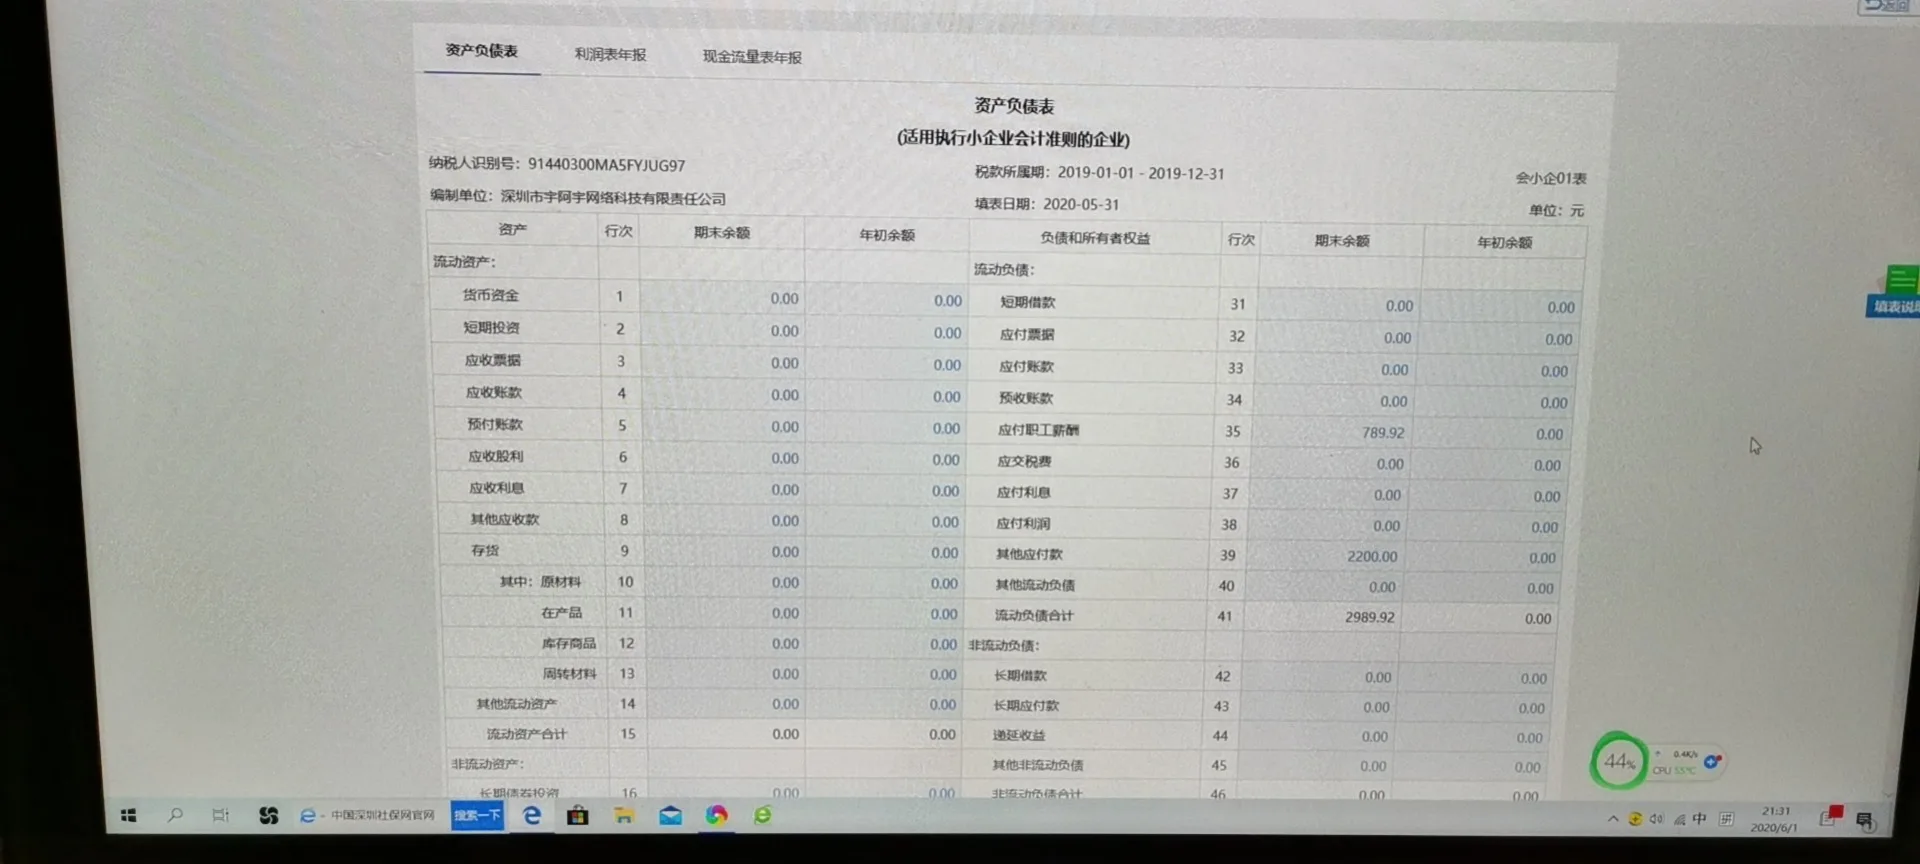1920x864 pixels.
Task: Open the Windows notification center
Action: [x=1864, y=820]
